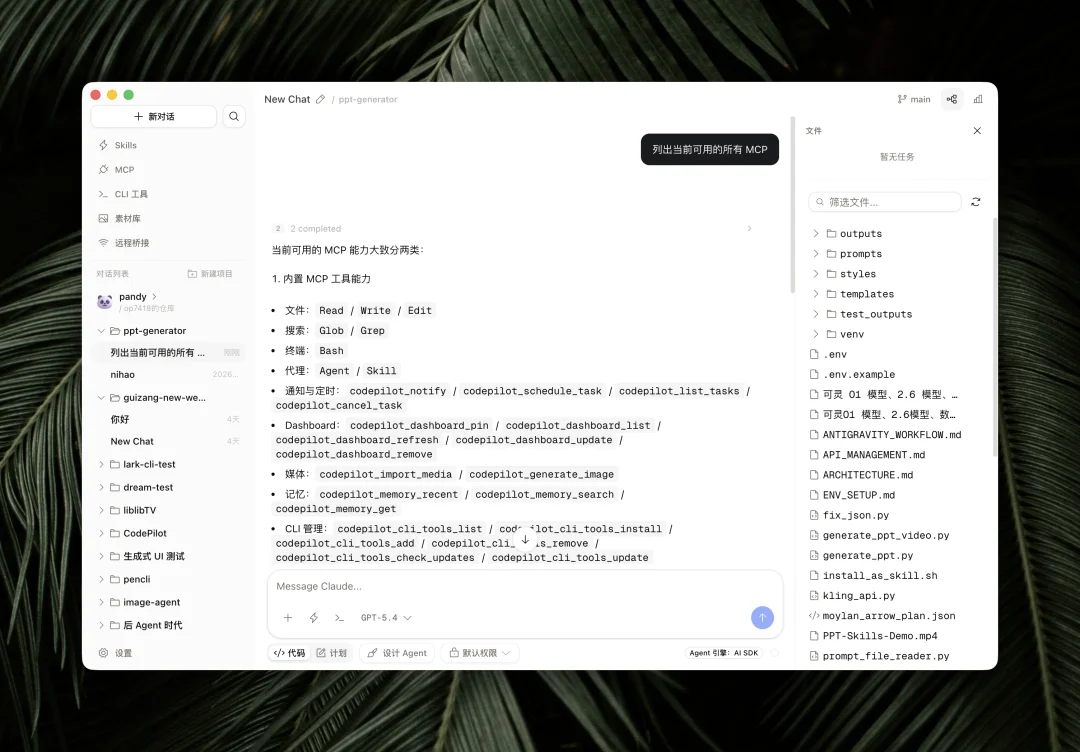
Task: Collapse the ppt-generator project
Action: pyautogui.click(x=101, y=330)
